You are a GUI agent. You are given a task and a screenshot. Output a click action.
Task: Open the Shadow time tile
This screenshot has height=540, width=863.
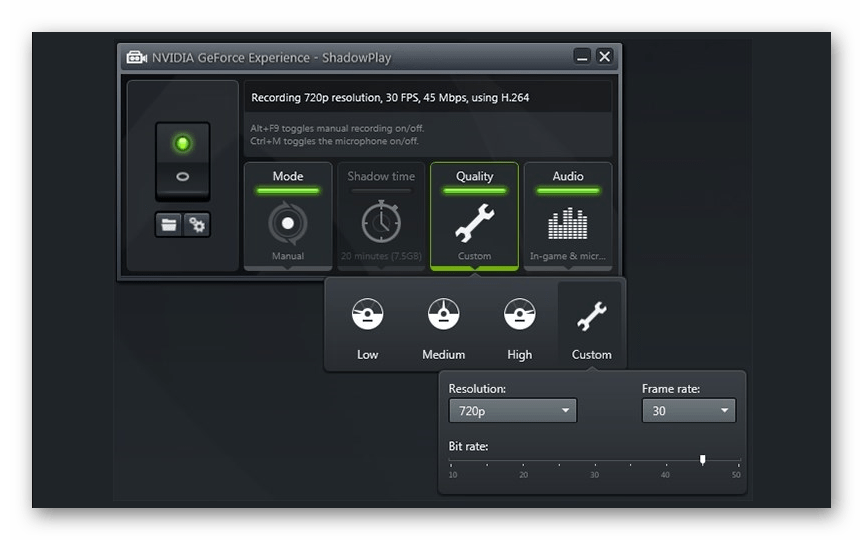click(381, 216)
